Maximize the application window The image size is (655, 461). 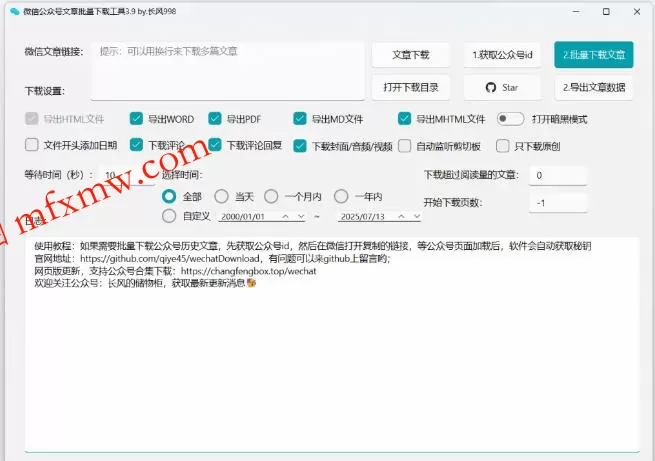606,12
